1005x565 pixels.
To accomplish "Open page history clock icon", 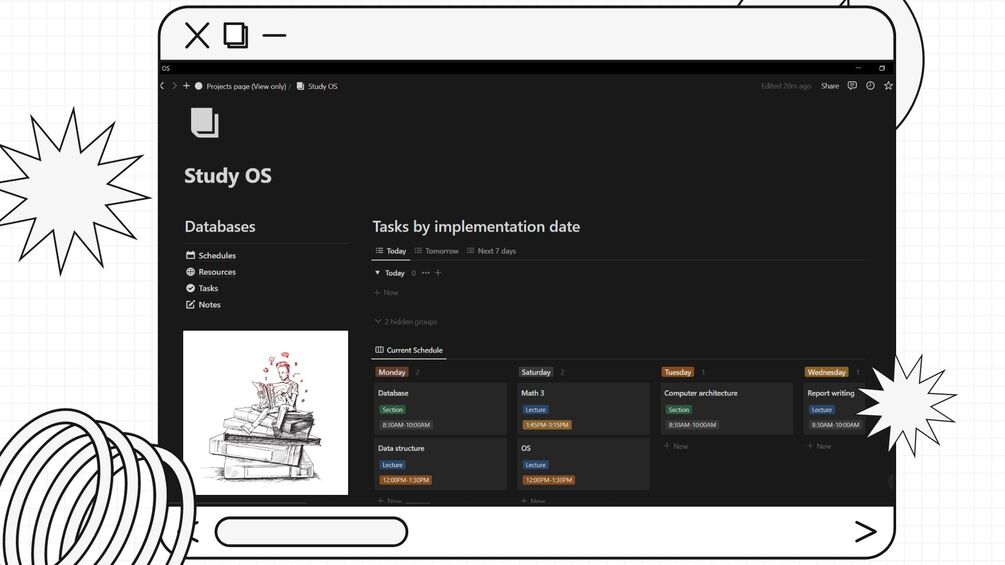I will tap(870, 86).
